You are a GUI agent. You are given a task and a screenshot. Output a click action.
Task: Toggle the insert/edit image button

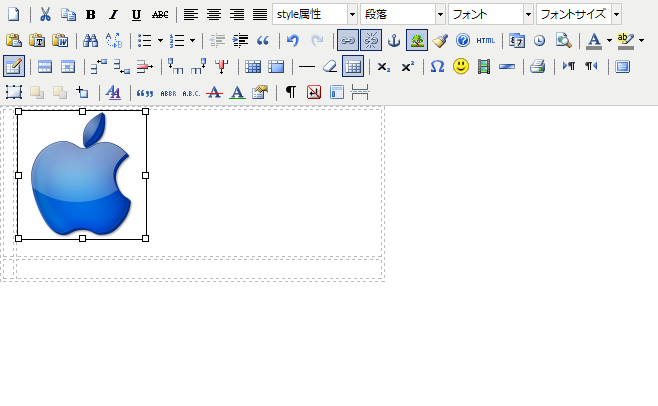click(417, 41)
